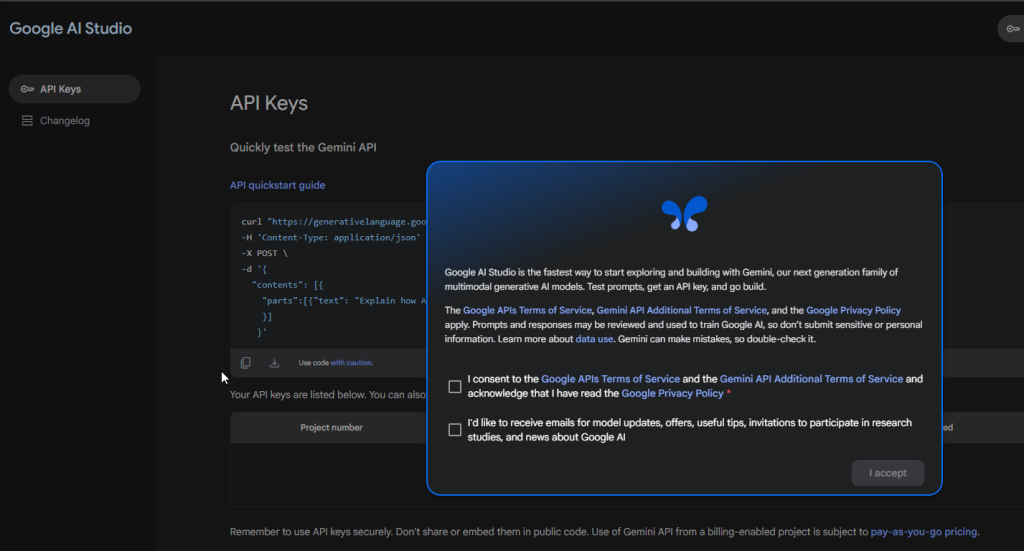The height and width of the screenshot is (551, 1024).
Task: Click the Gemini butterfly logo in dialog
Action: 684,213
